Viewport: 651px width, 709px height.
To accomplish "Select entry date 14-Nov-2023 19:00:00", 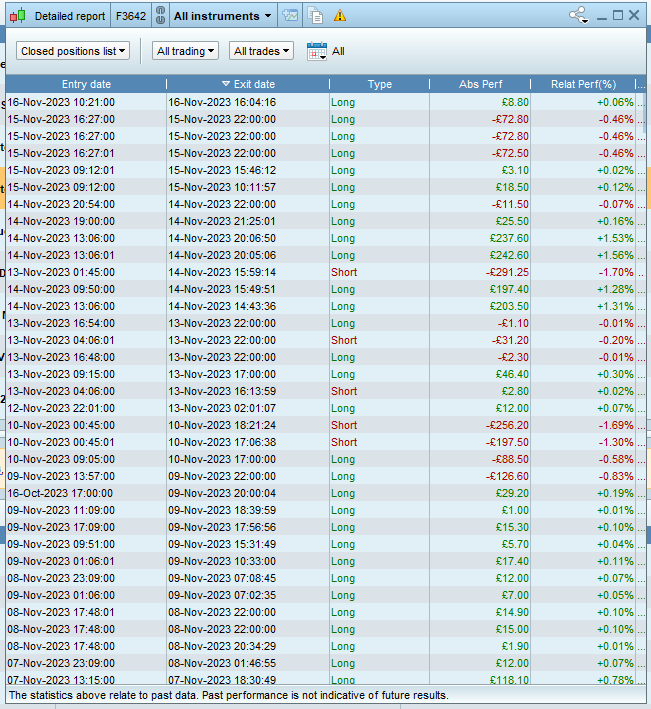I will click(61, 221).
